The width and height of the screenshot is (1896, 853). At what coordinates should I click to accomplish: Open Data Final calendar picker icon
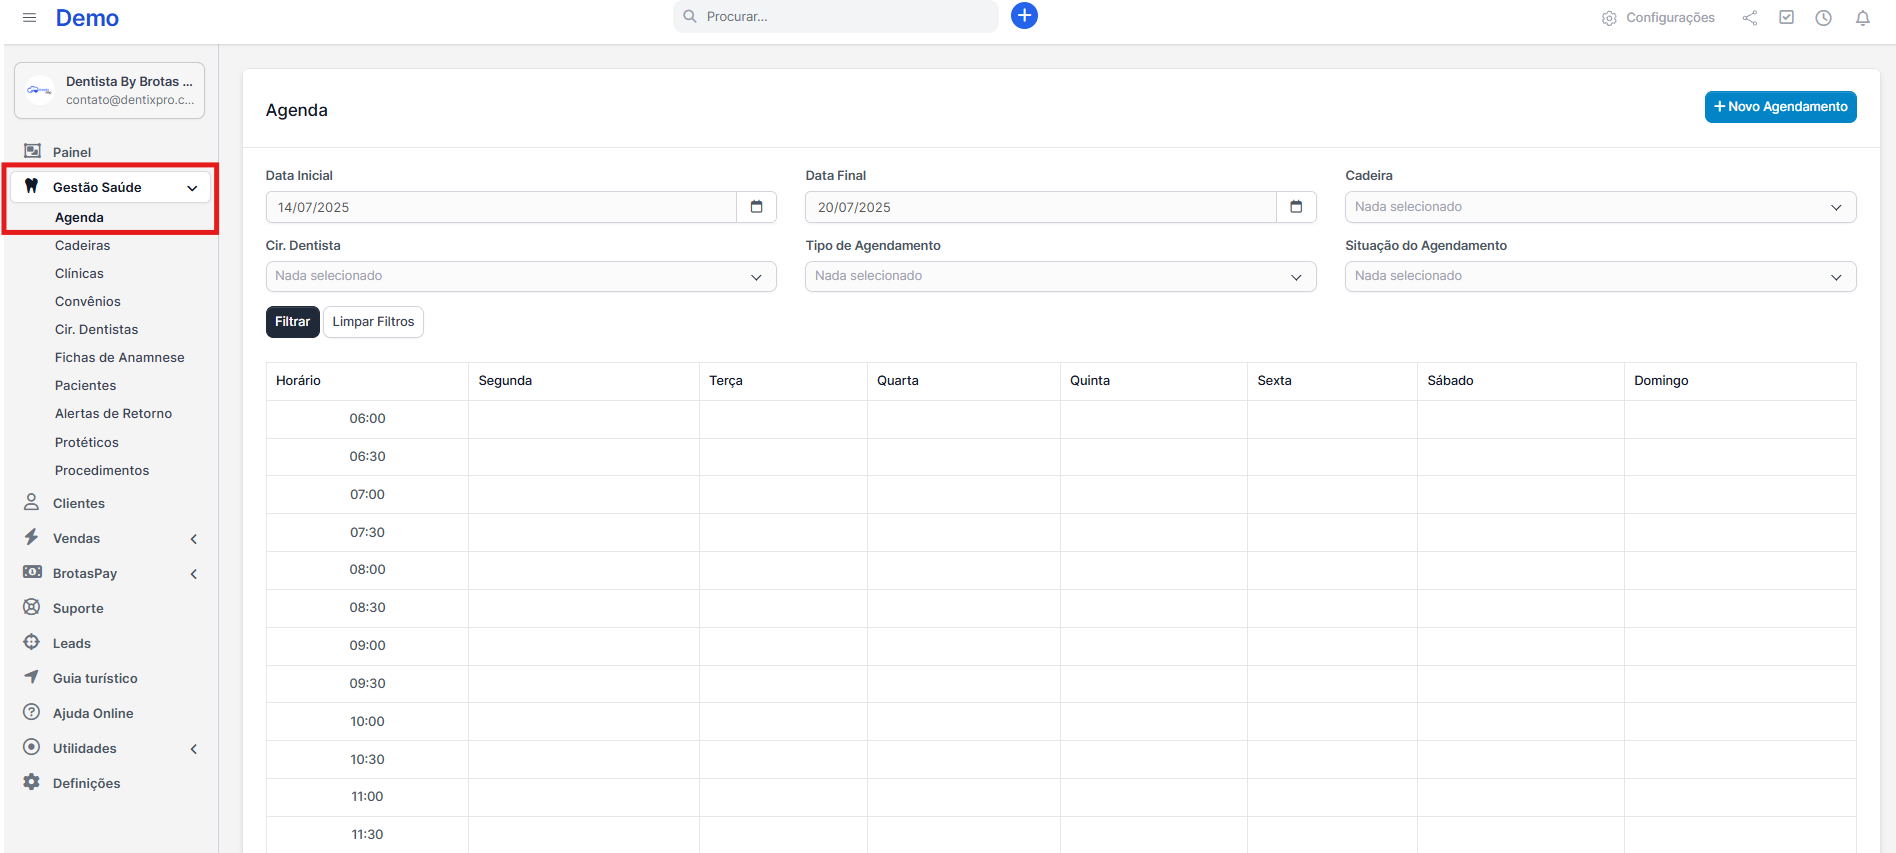click(x=1296, y=207)
